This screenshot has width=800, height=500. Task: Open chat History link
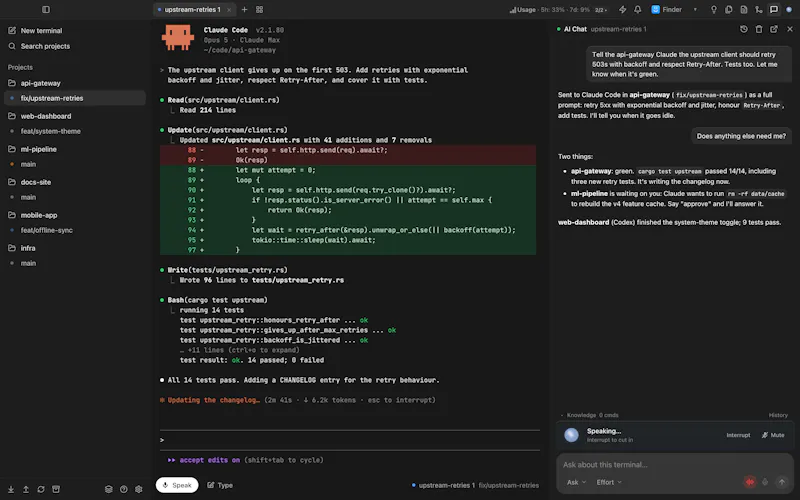(x=778, y=415)
